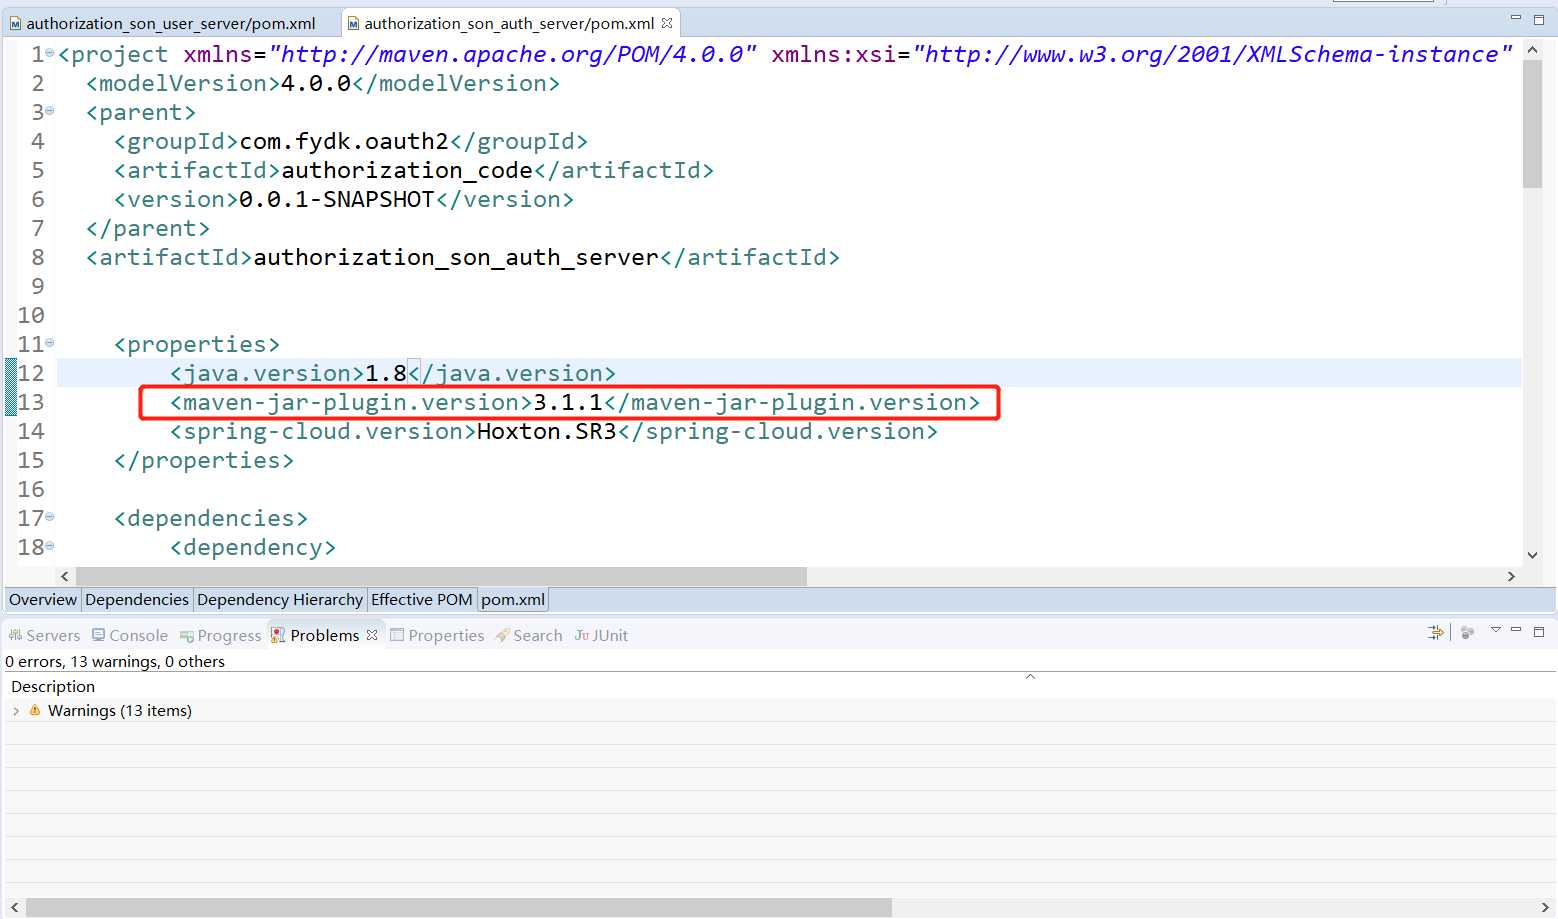Select the Warnings (13 items) row
Viewport: 1558px width, 919px height.
(779, 711)
